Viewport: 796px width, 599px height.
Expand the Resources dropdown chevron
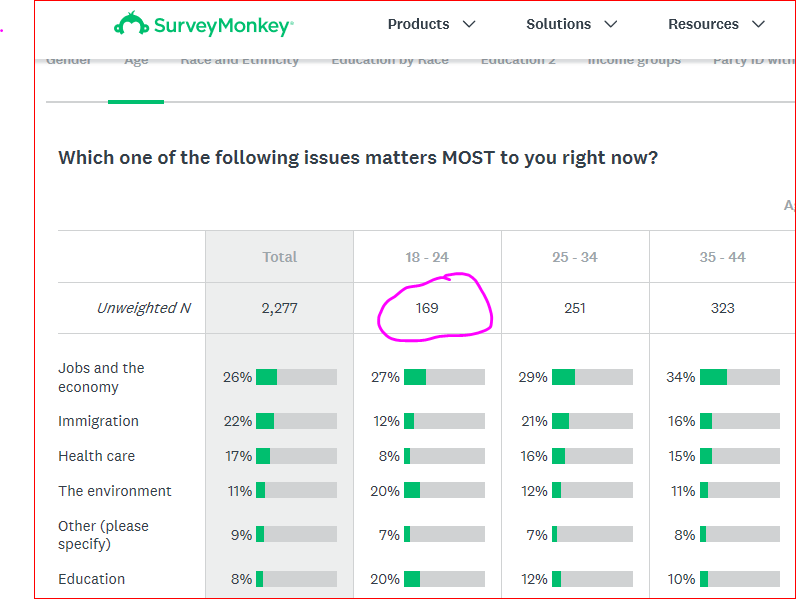click(758, 24)
